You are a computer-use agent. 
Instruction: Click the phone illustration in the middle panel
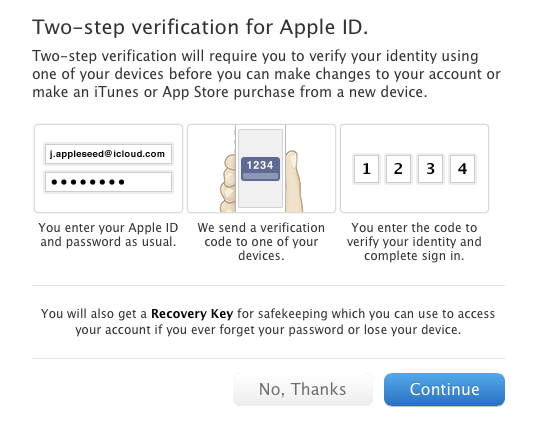(261, 168)
